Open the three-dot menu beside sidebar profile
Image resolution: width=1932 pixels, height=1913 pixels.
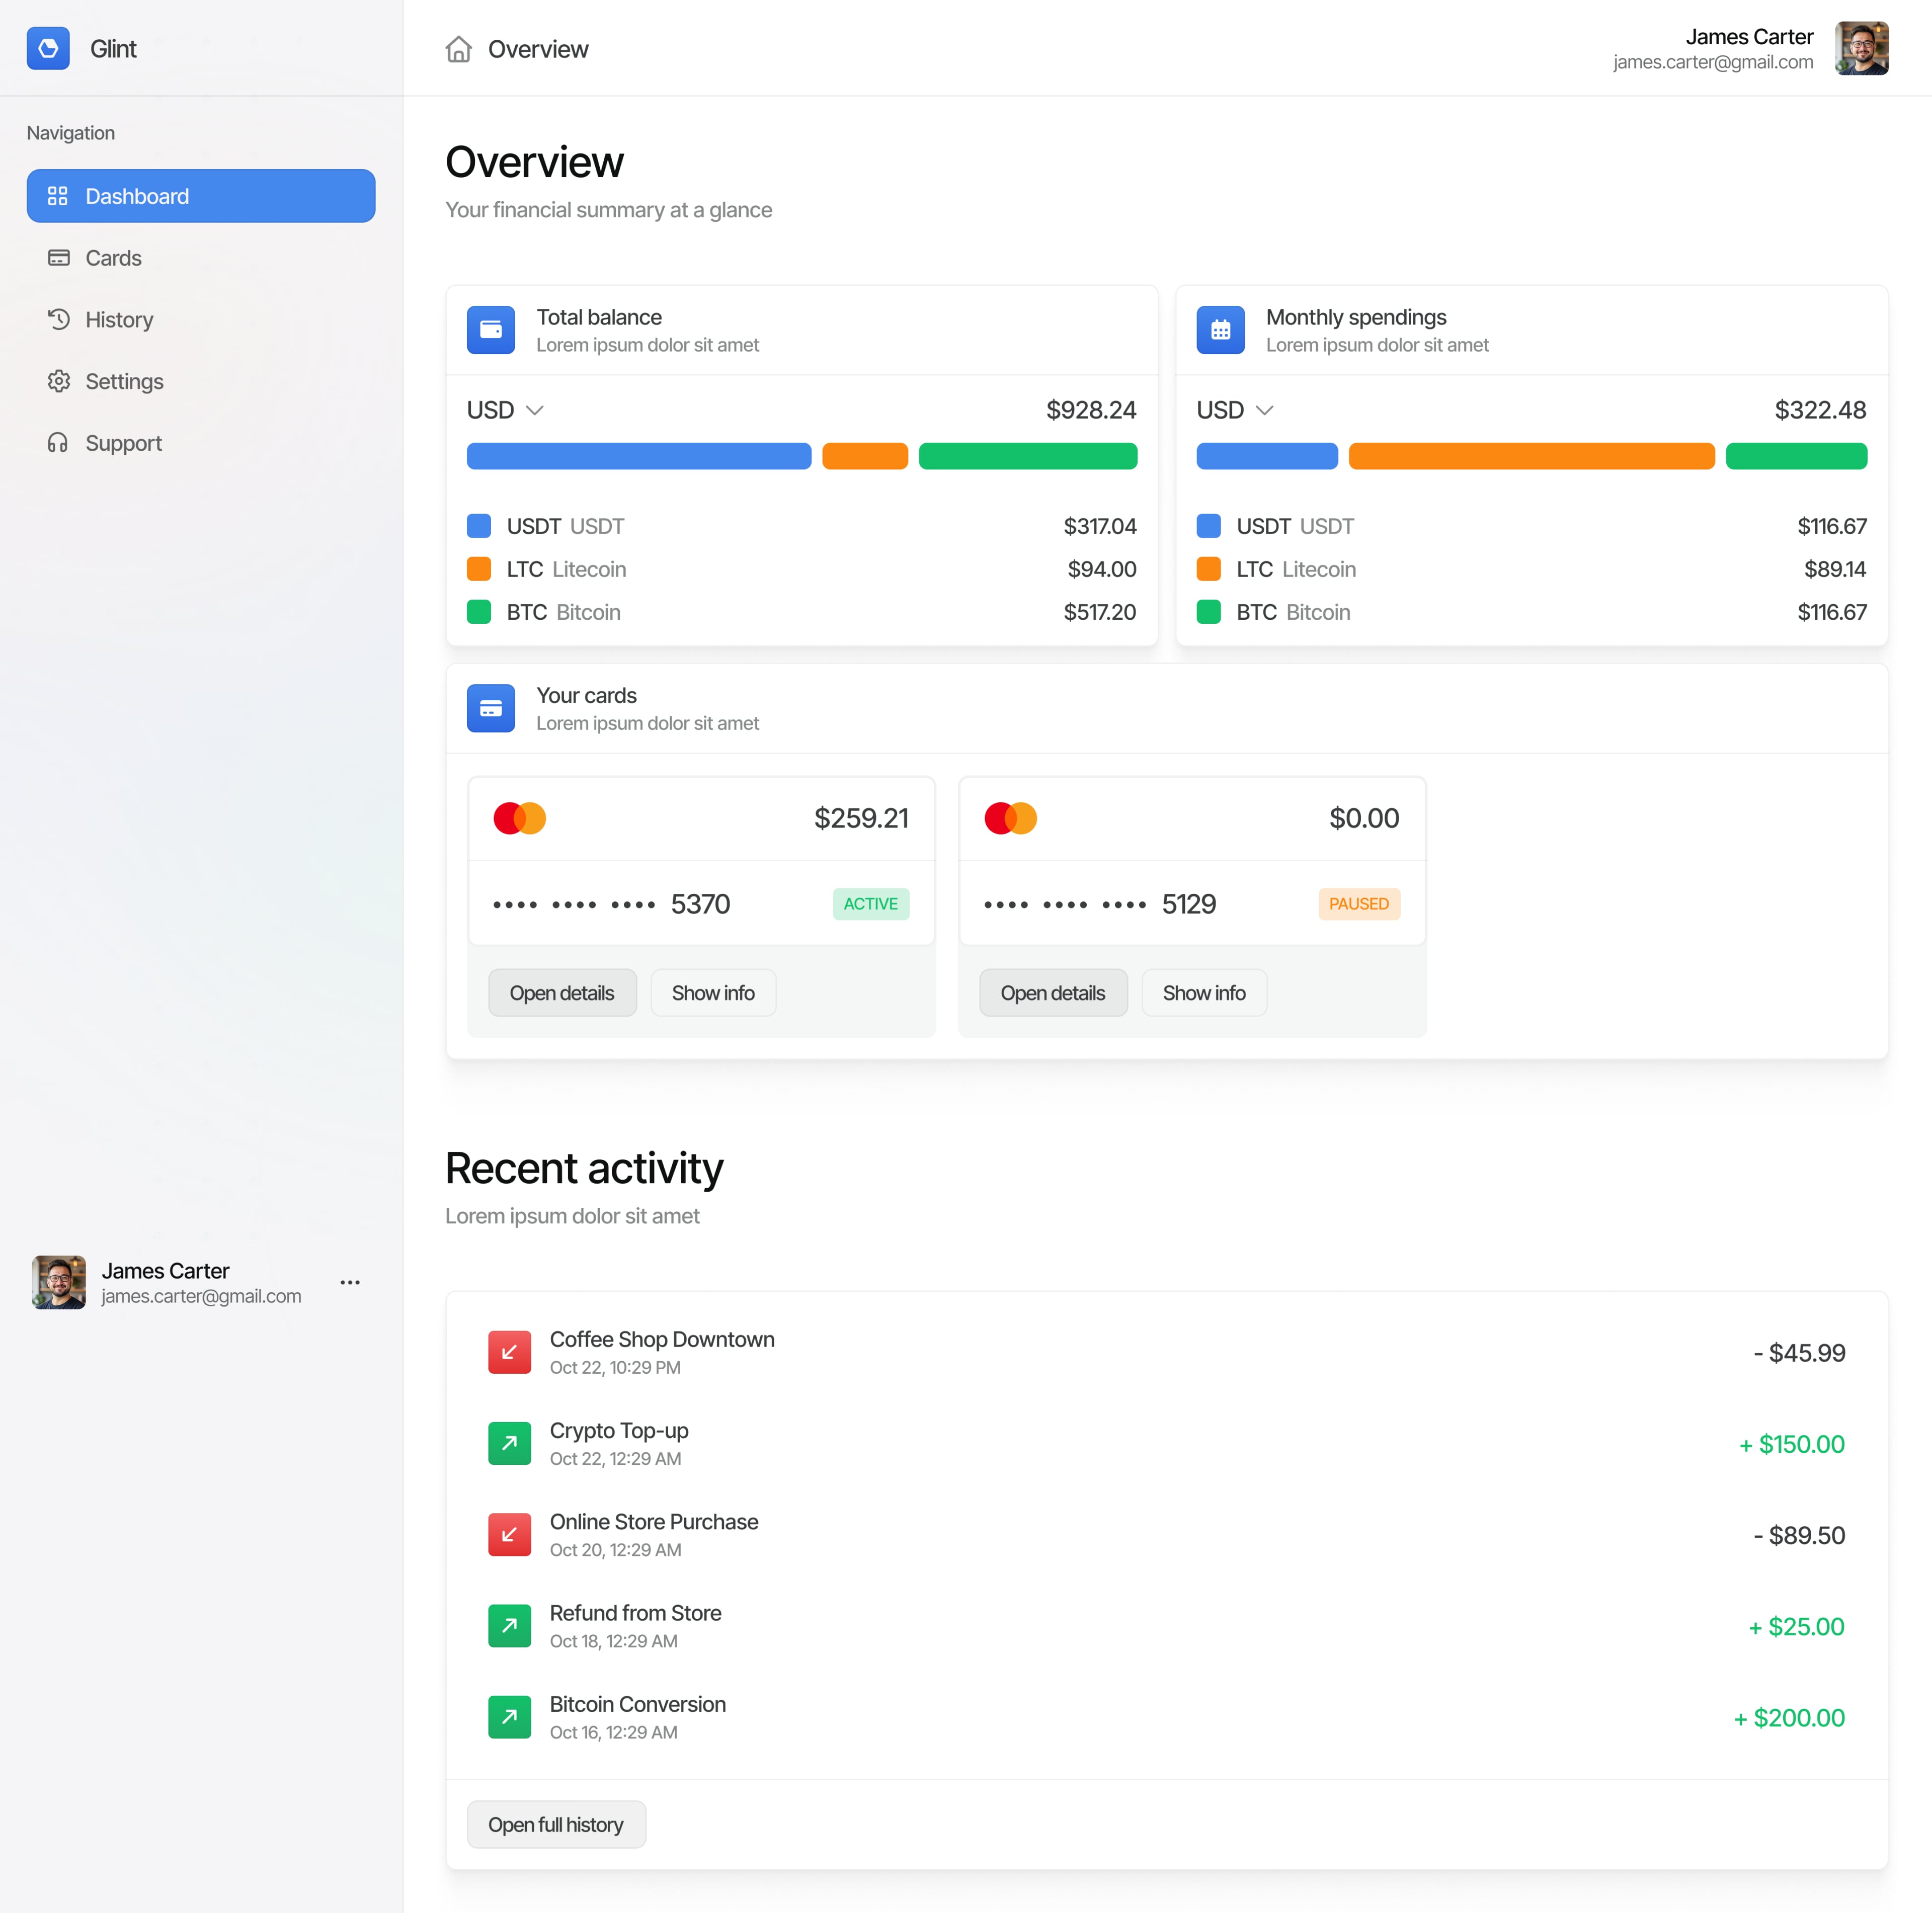coord(350,1282)
